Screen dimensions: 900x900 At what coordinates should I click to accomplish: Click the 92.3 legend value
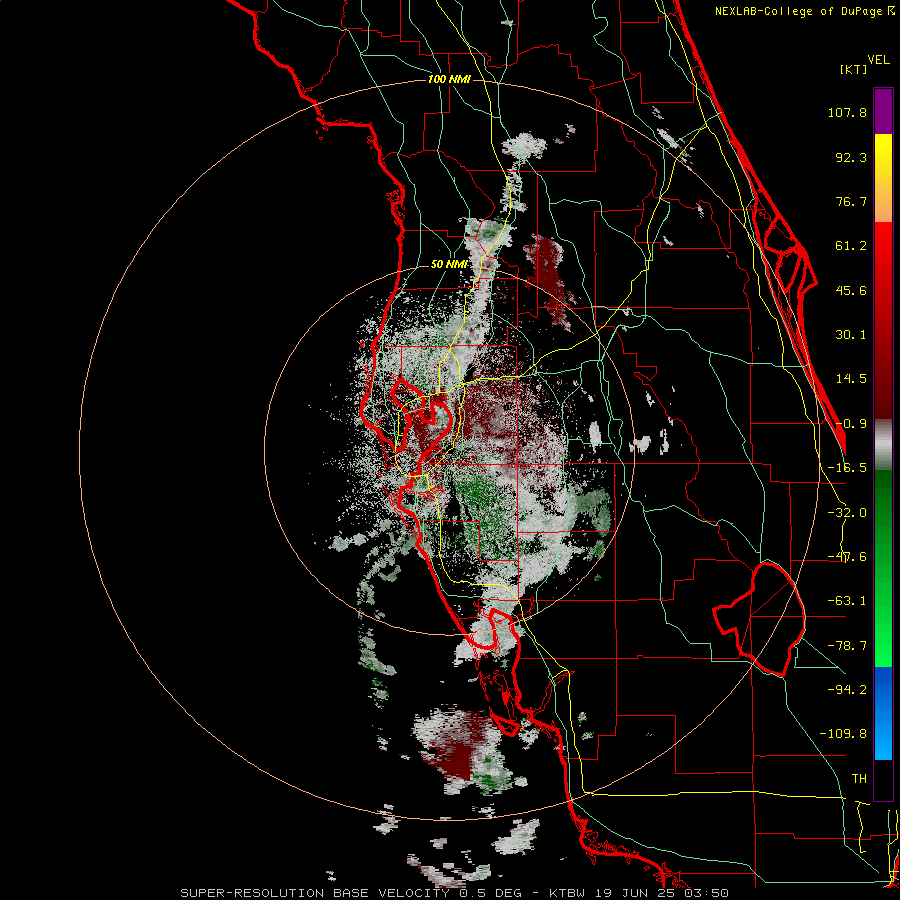(x=851, y=157)
